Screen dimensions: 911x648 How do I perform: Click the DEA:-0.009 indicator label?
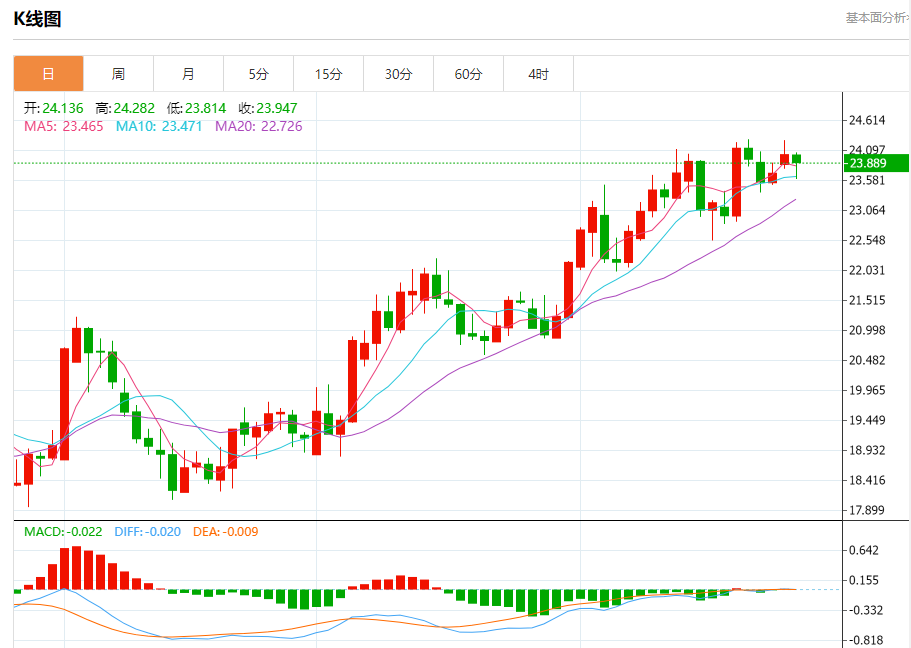pyautogui.click(x=225, y=532)
